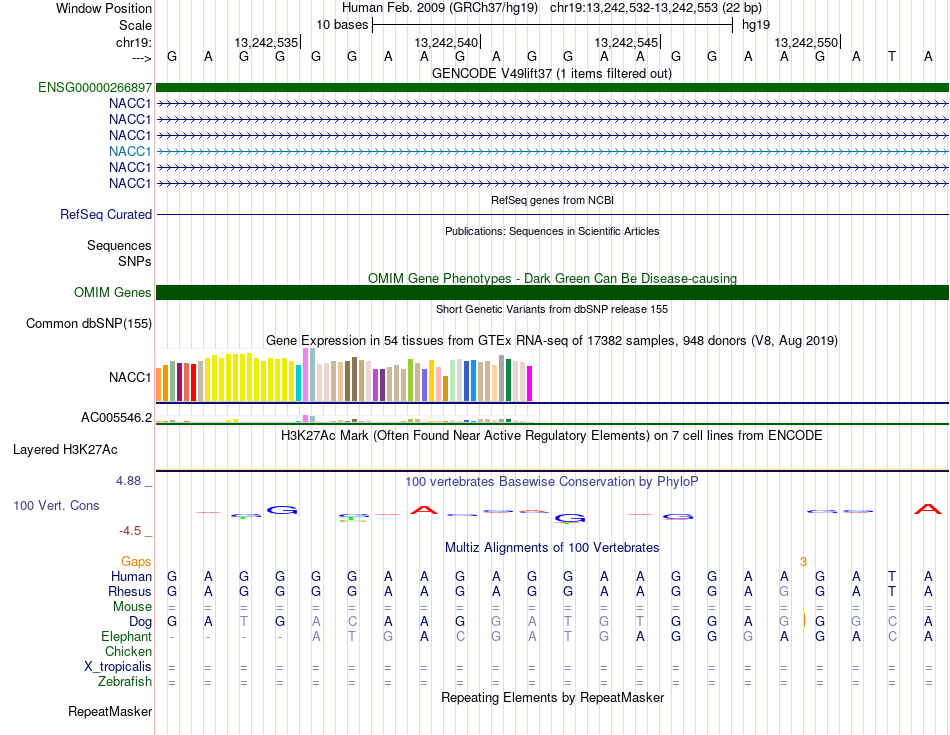Click the ENSG00000266897 track label

(x=95, y=88)
